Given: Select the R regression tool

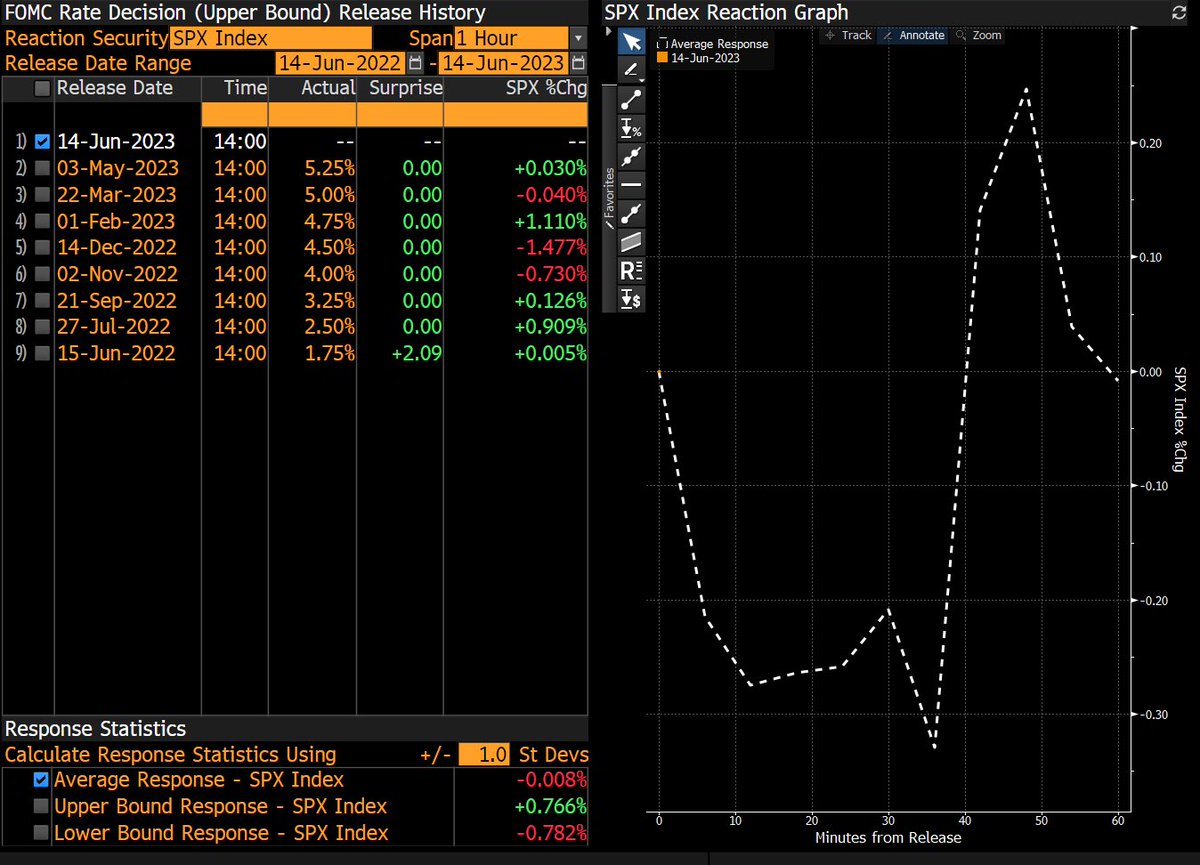Looking at the screenshot, I should [x=631, y=270].
